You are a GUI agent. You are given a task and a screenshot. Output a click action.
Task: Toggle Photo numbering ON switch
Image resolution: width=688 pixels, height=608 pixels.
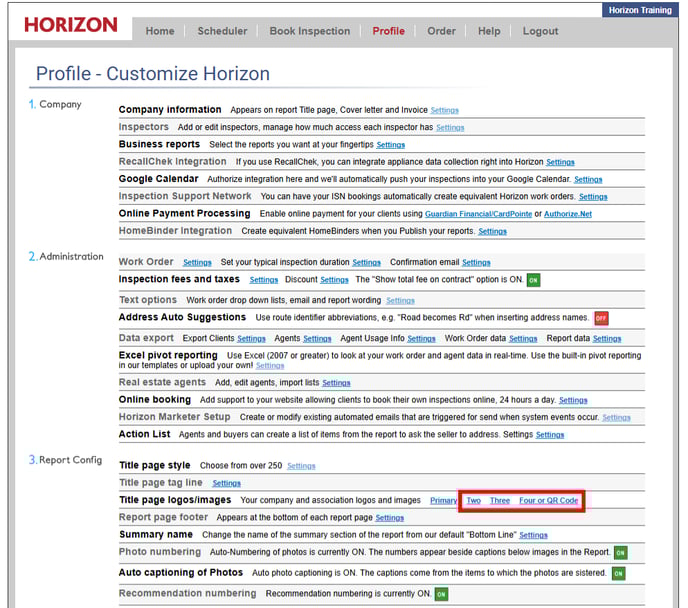pos(620,553)
